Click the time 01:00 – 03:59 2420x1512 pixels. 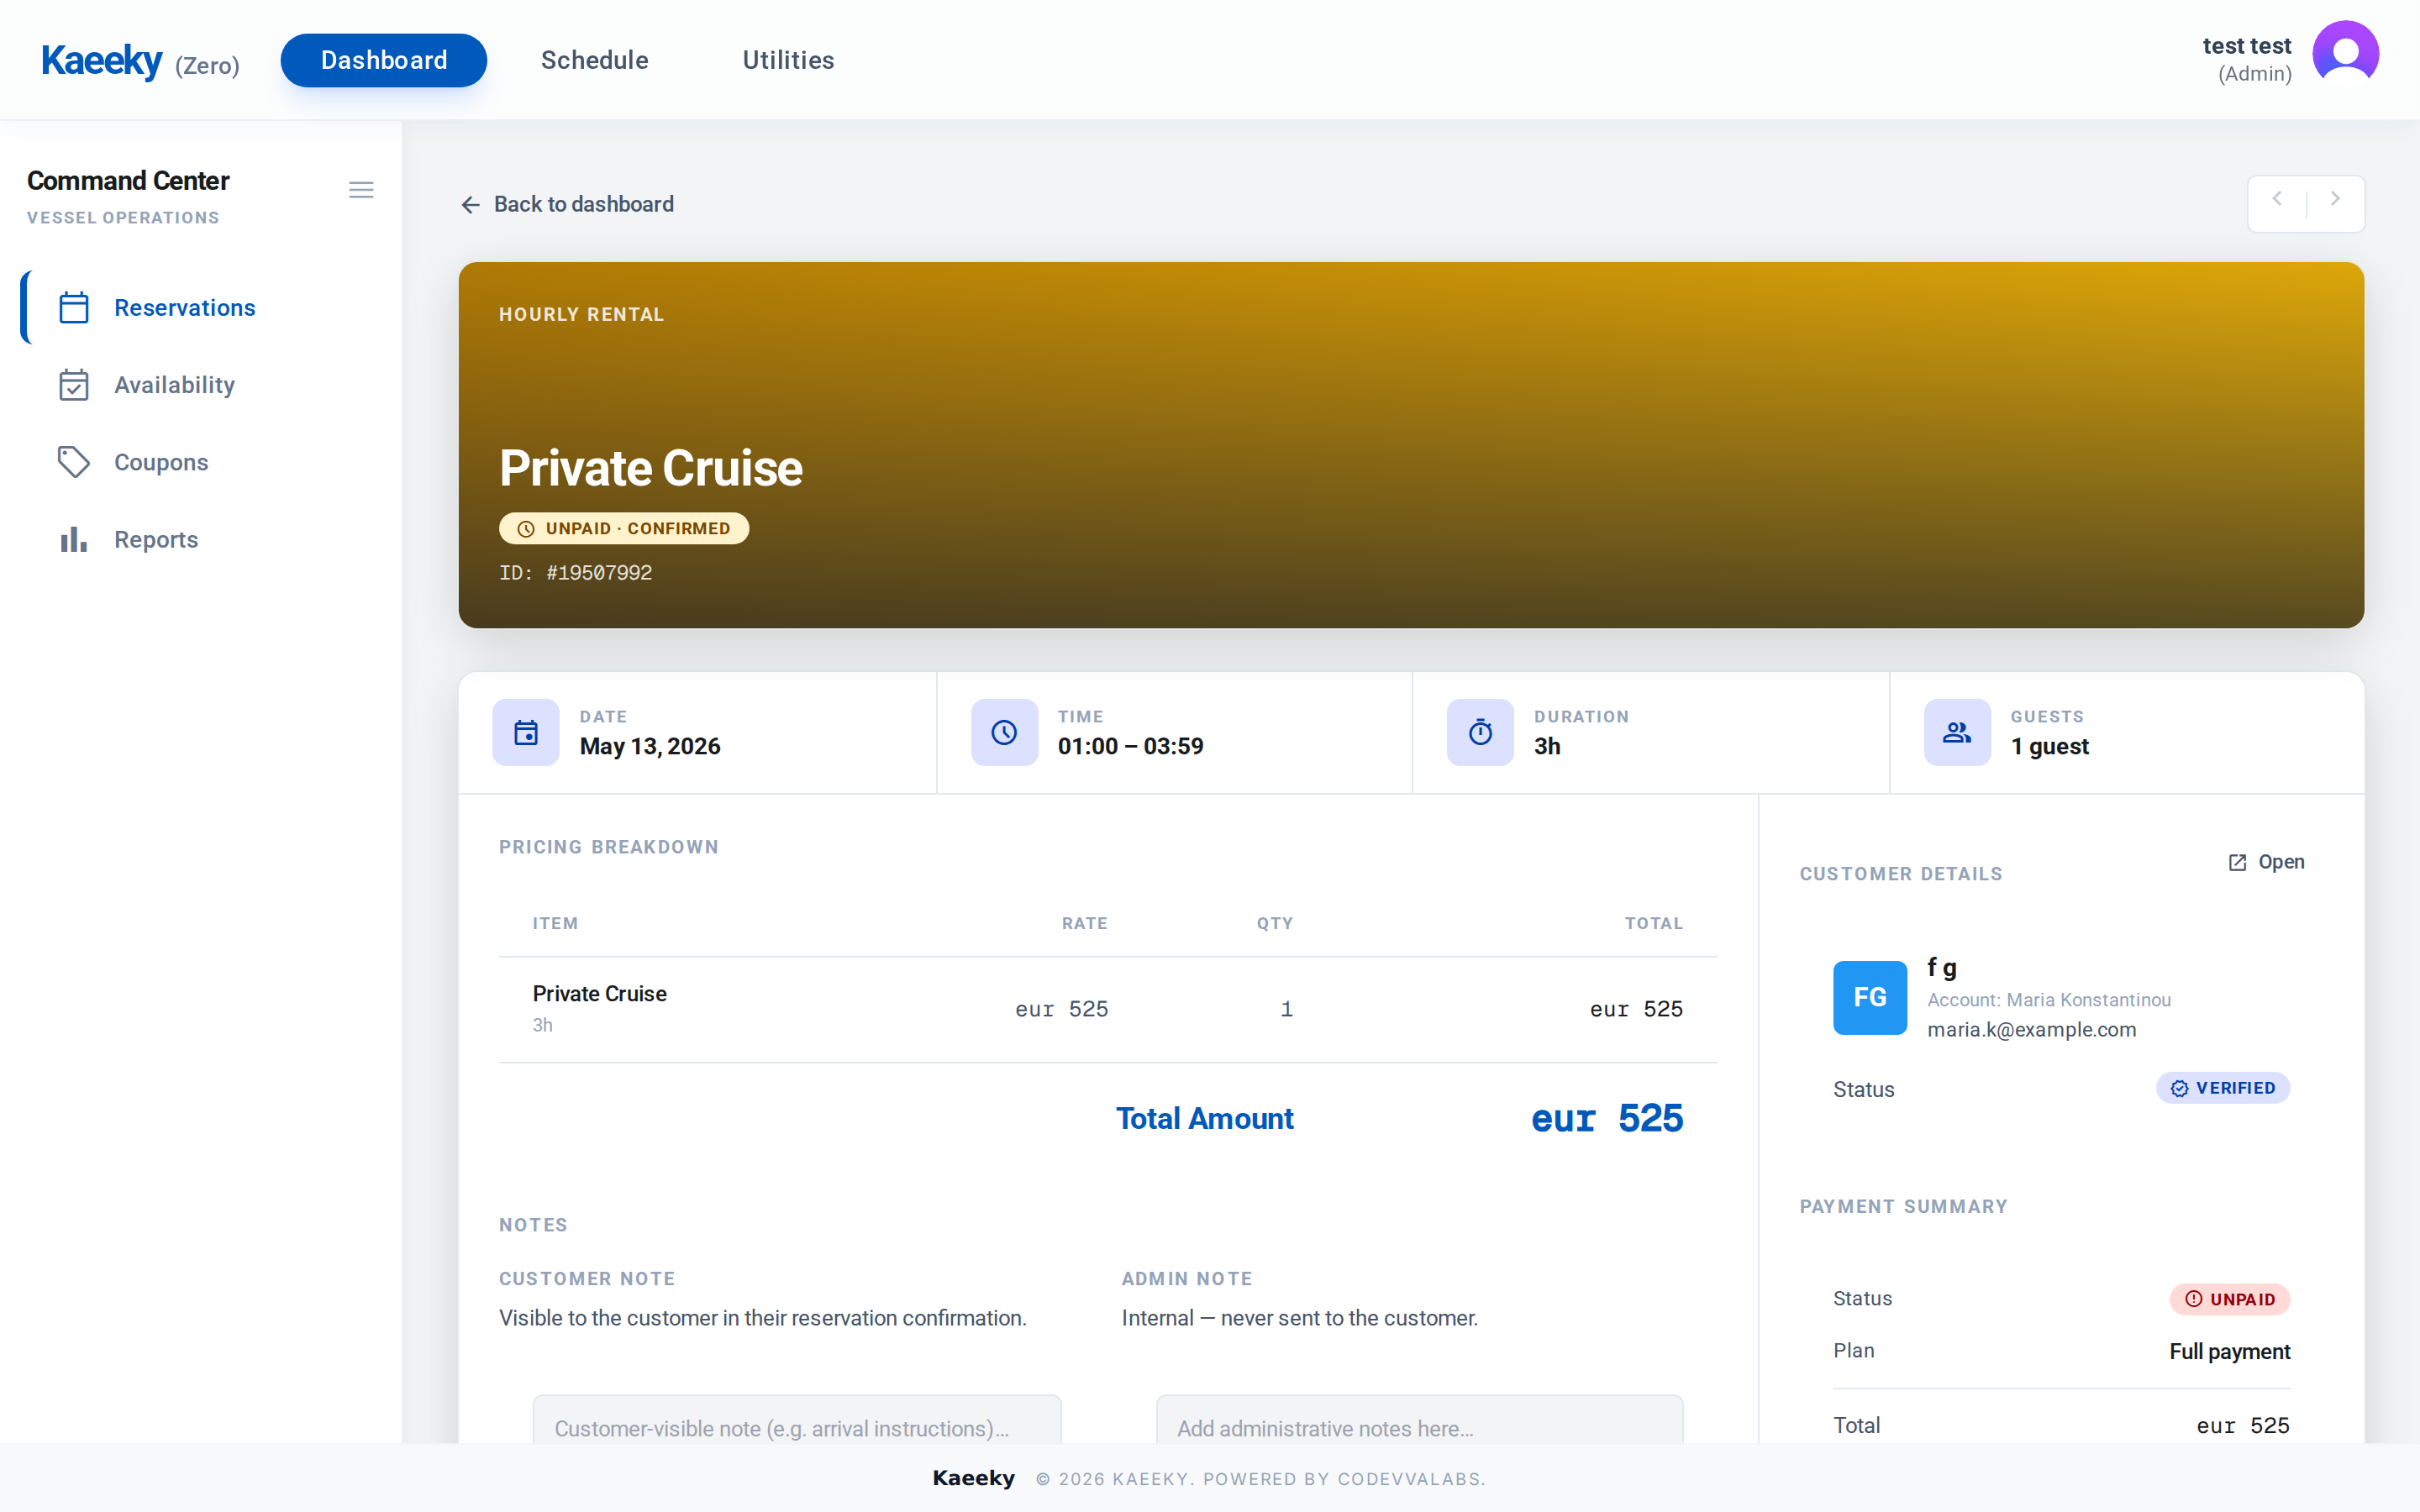(1131, 747)
